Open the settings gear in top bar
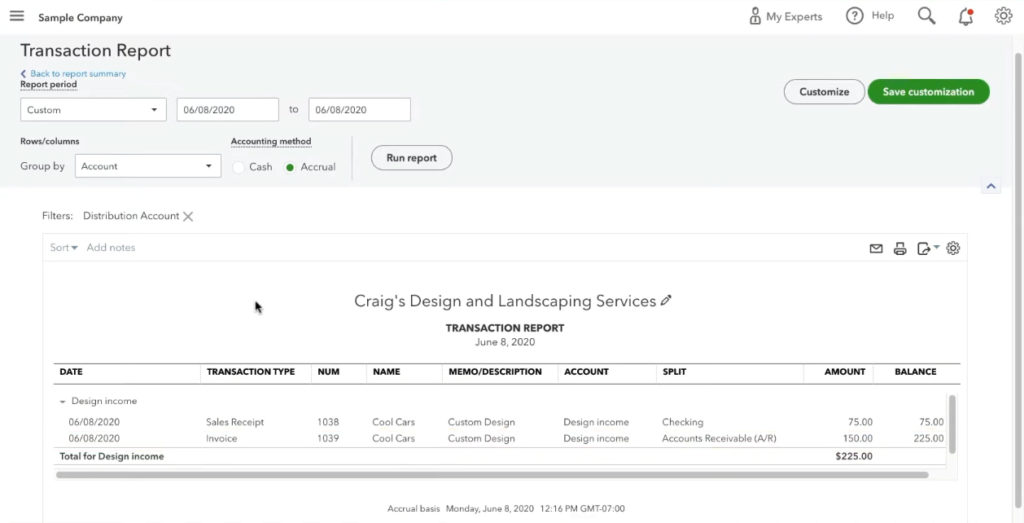The width and height of the screenshot is (1024, 523). click(1003, 16)
